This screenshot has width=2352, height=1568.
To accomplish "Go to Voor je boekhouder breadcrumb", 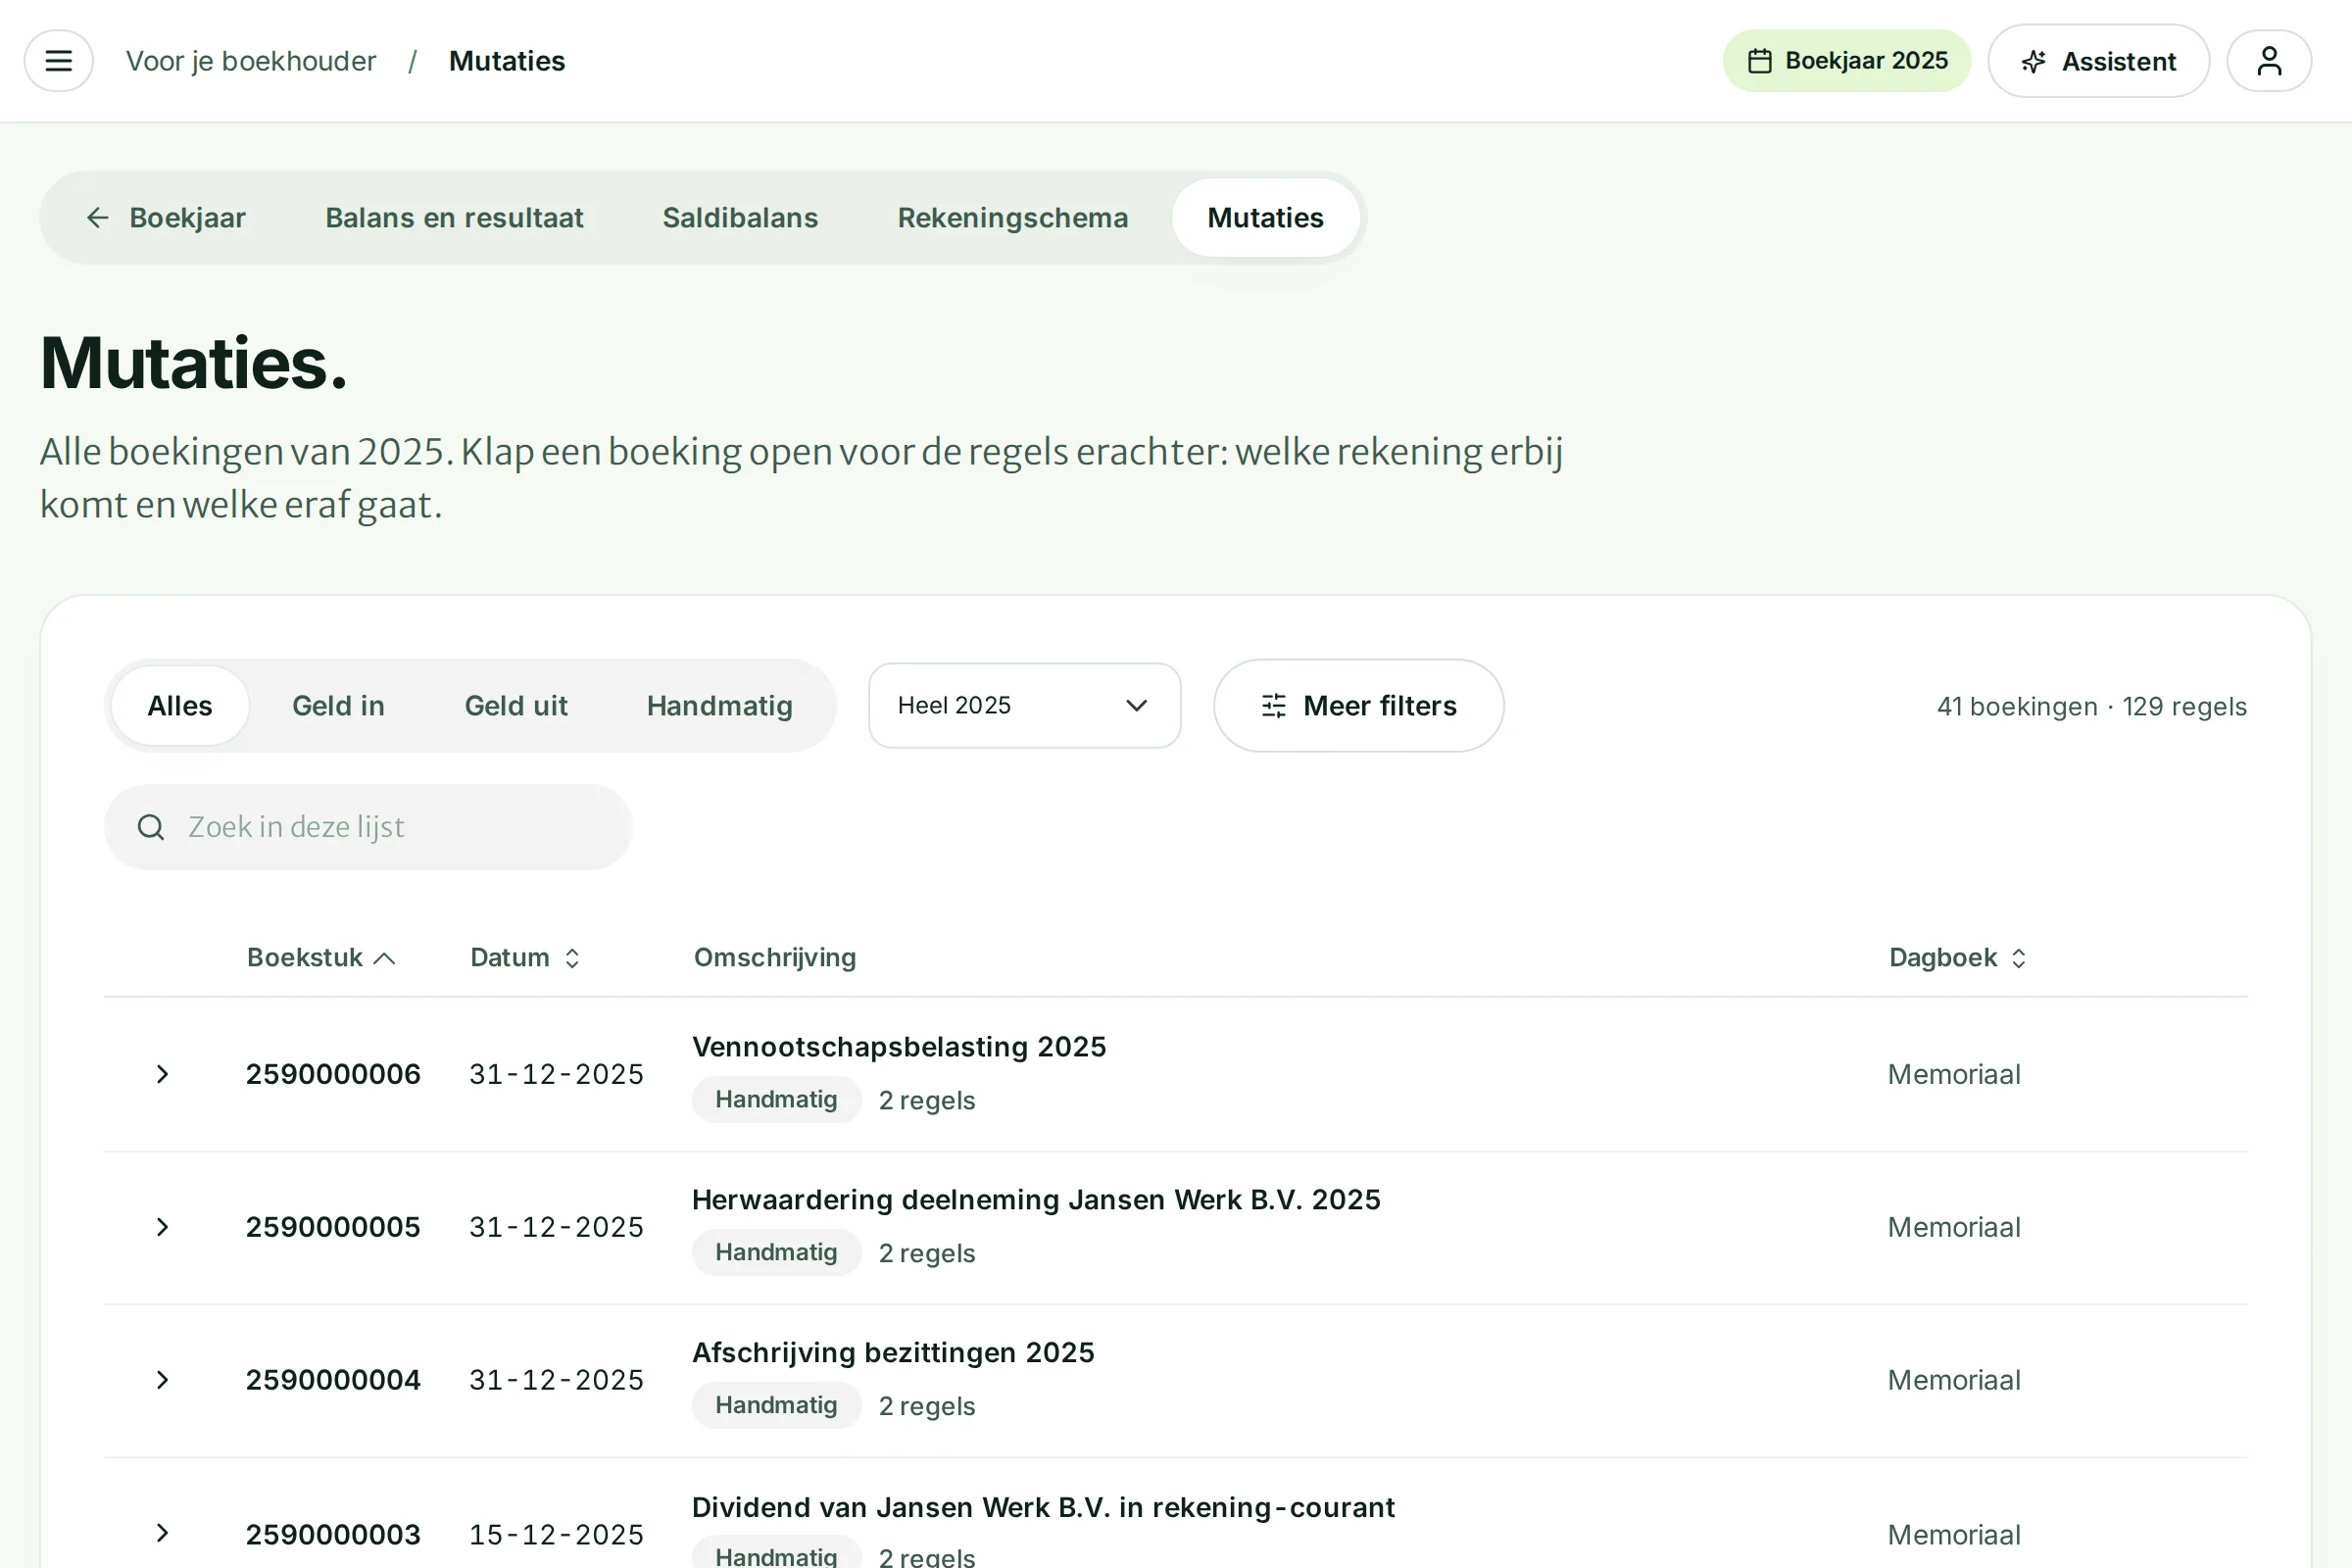I will [251, 61].
